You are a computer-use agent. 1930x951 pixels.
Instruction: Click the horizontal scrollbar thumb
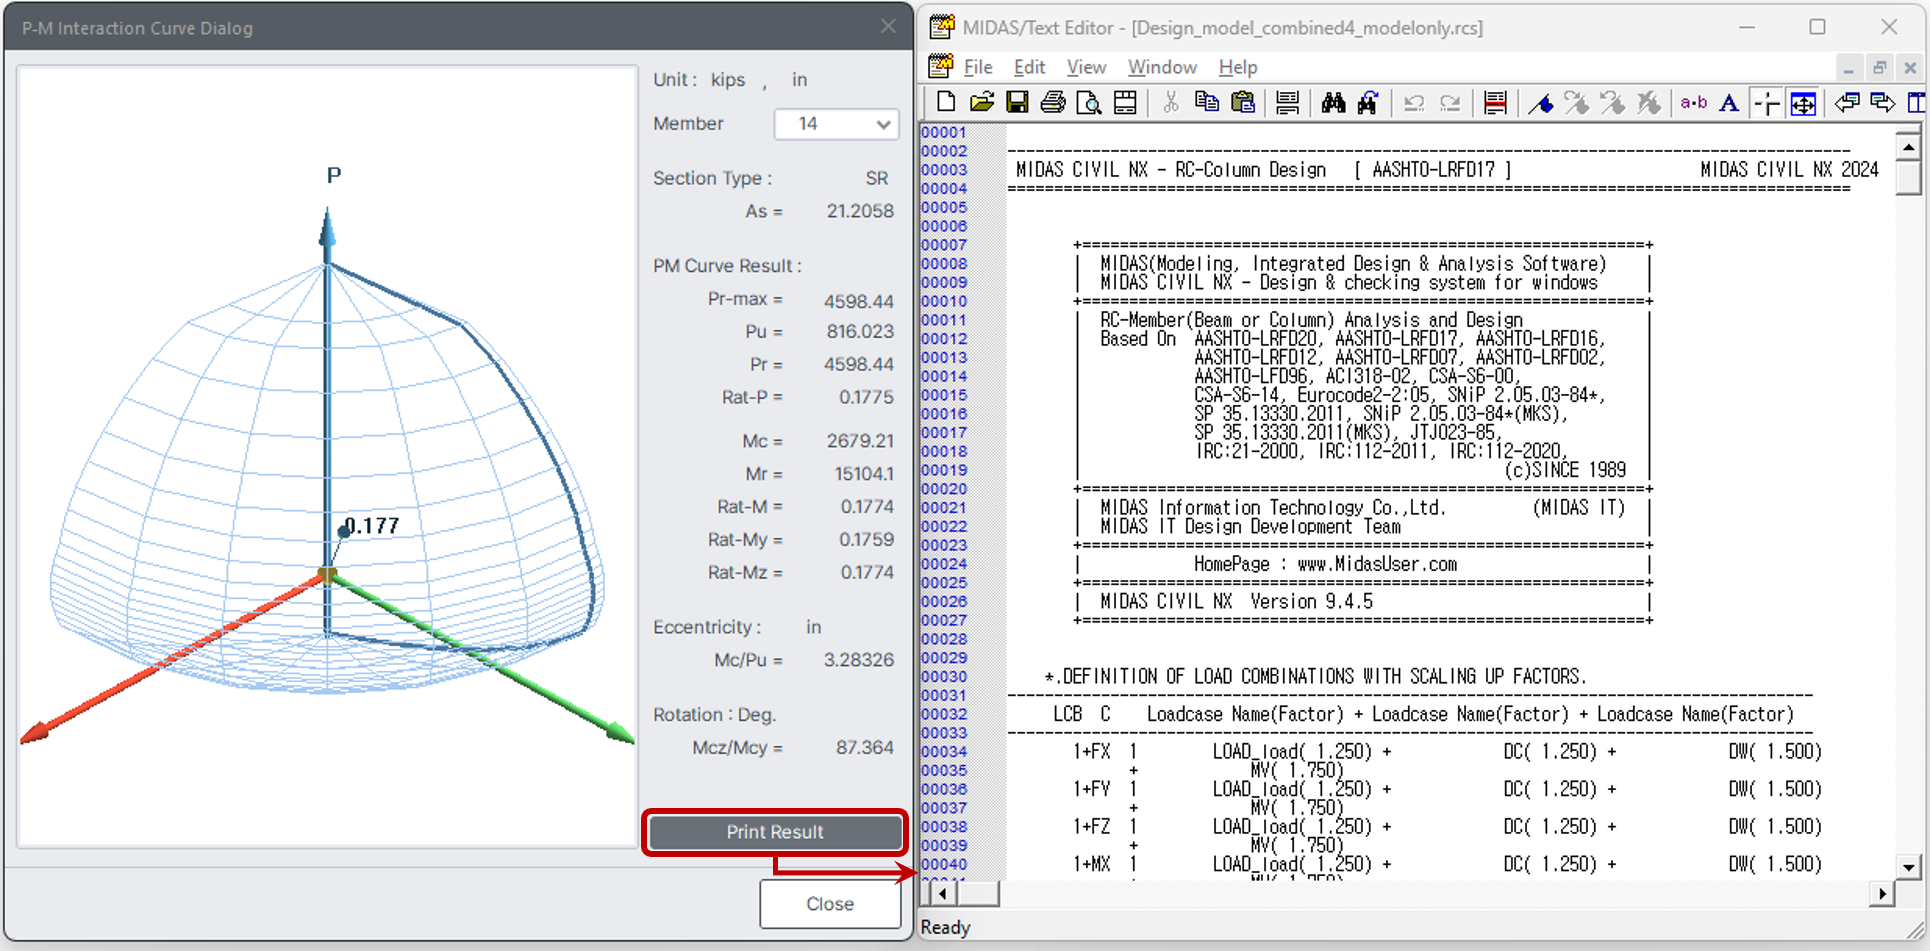tap(977, 893)
